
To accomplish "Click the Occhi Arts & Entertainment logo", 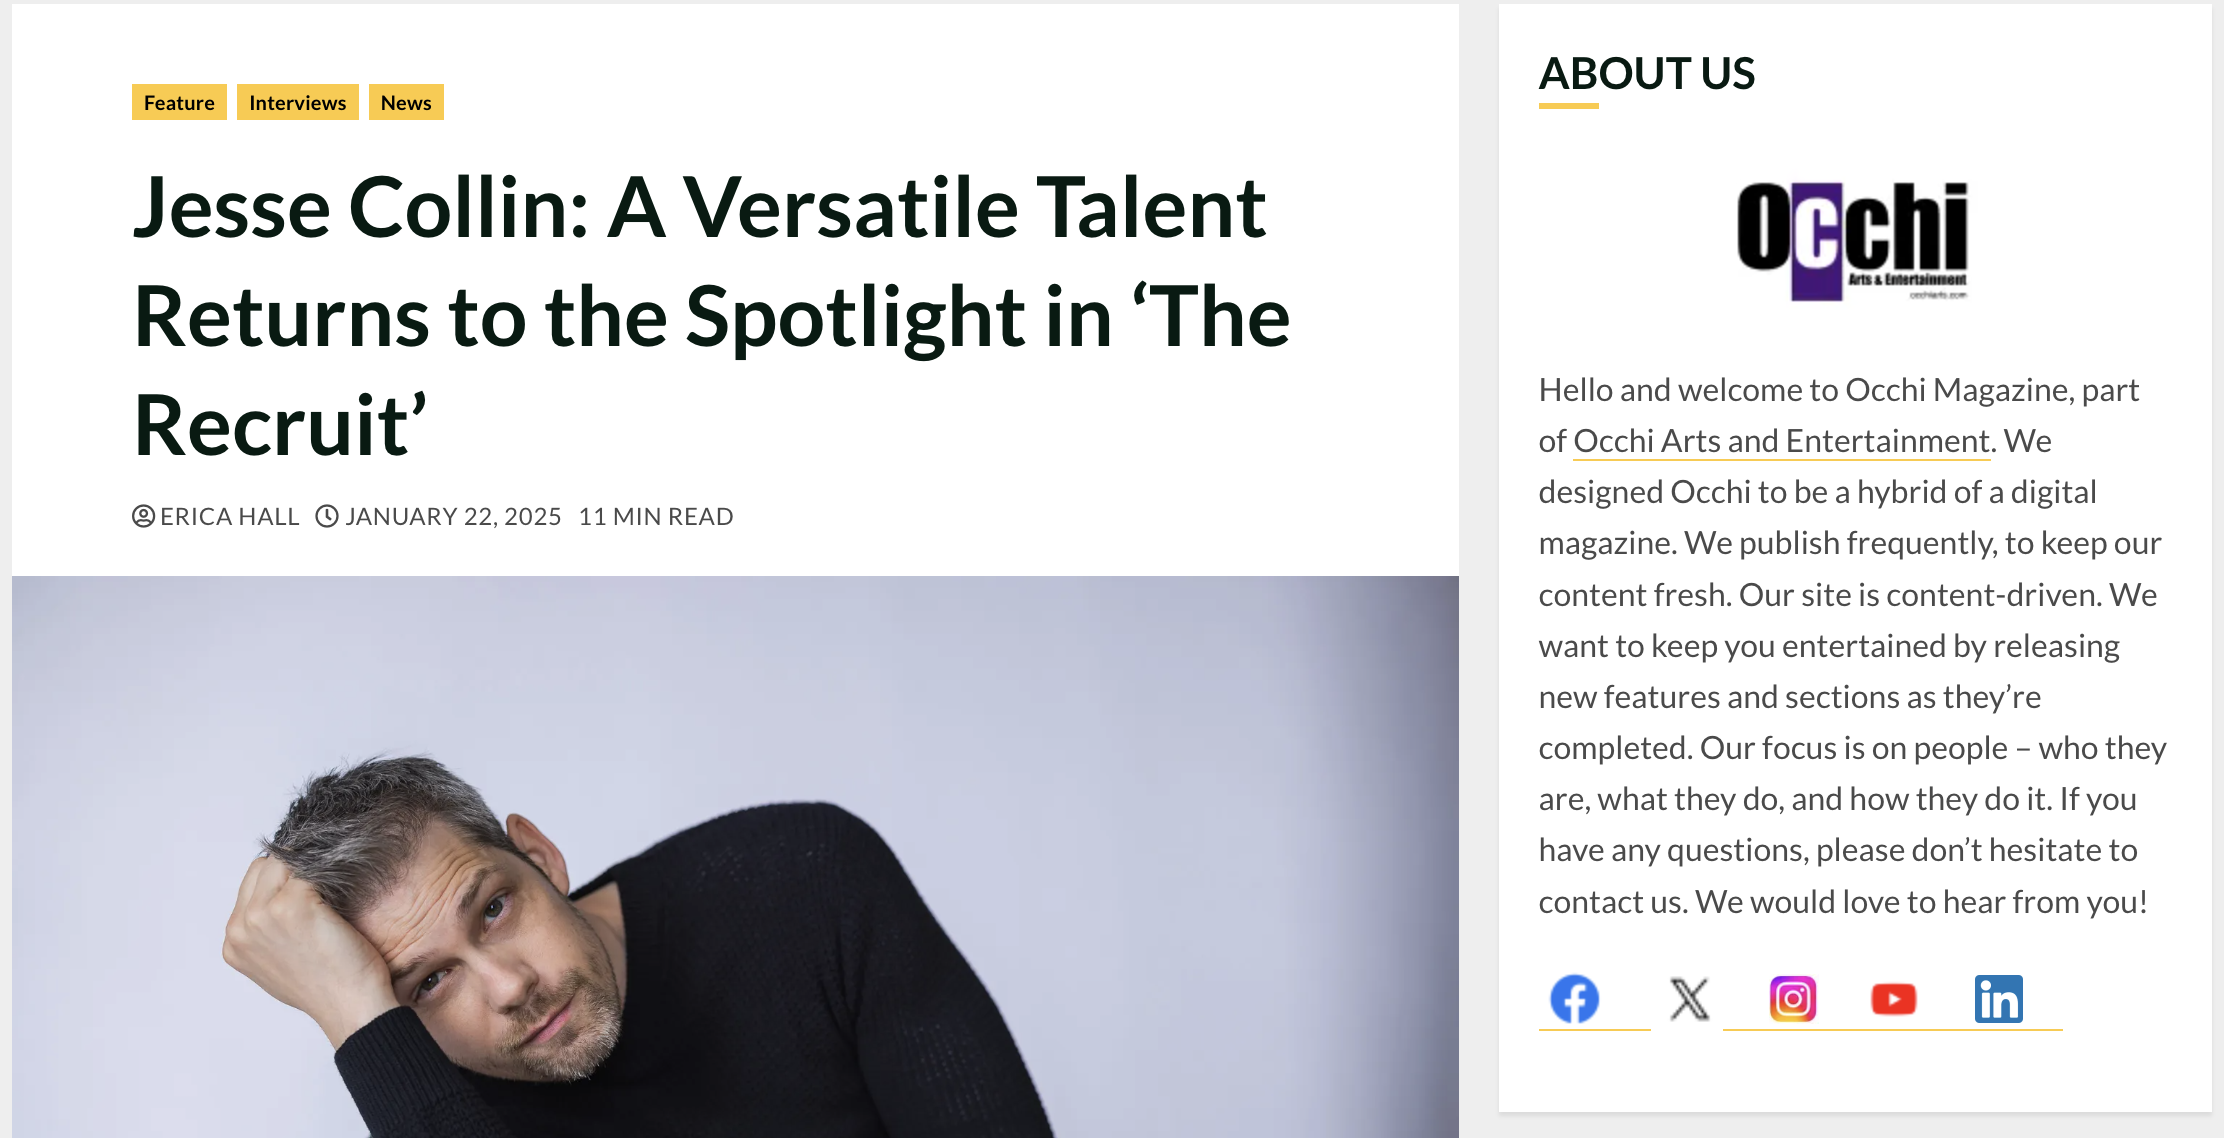I will [1853, 241].
